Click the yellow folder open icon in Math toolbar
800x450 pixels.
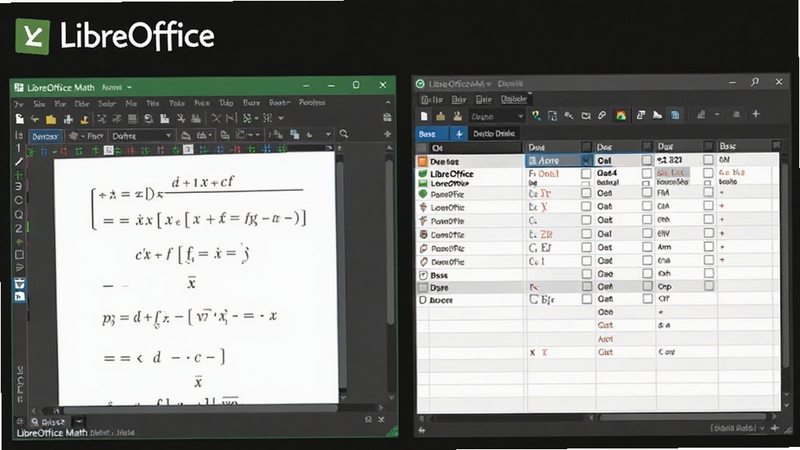tap(51, 119)
